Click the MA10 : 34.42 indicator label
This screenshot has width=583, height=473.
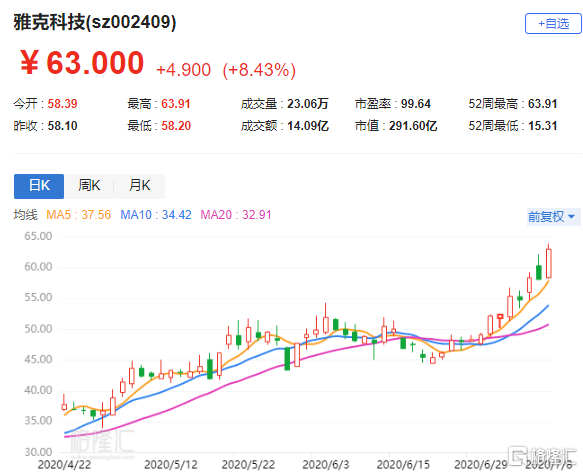pos(156,215)
